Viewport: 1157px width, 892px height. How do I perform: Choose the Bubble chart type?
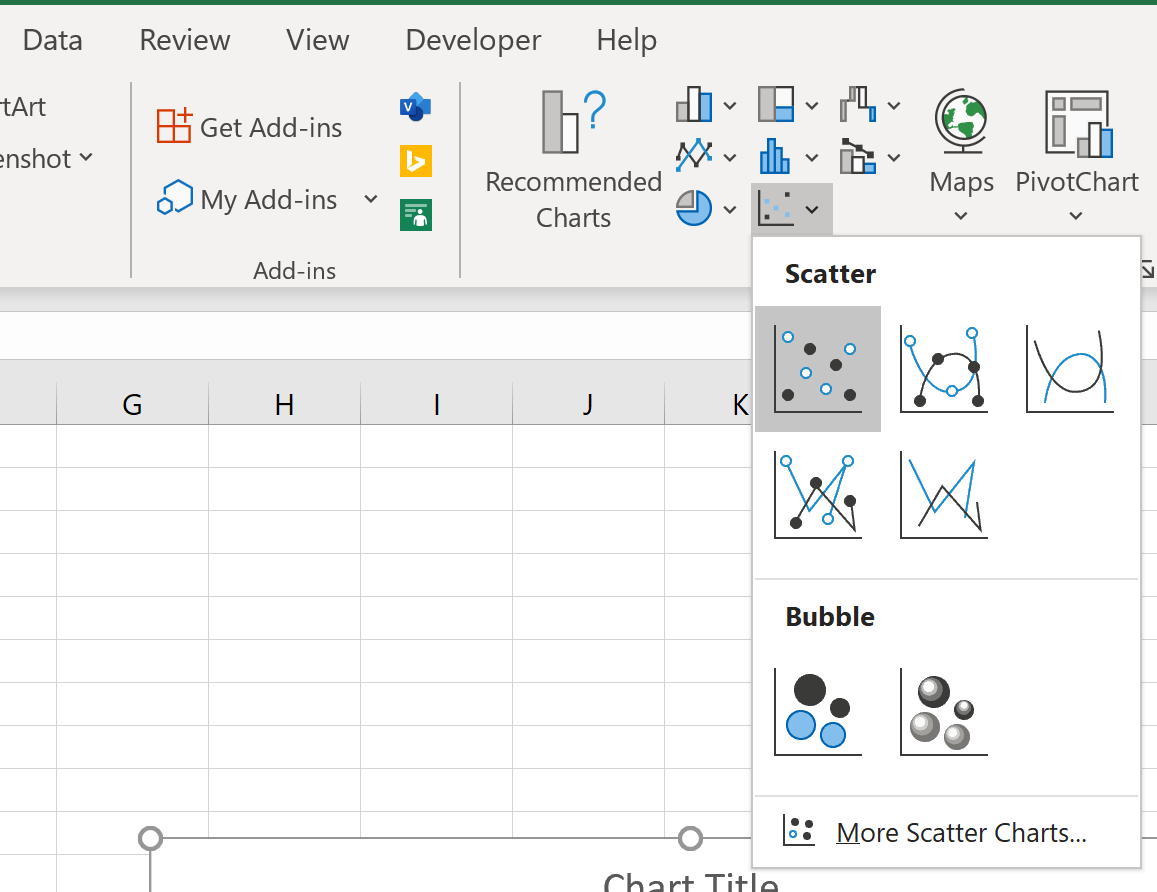[818, 711]
